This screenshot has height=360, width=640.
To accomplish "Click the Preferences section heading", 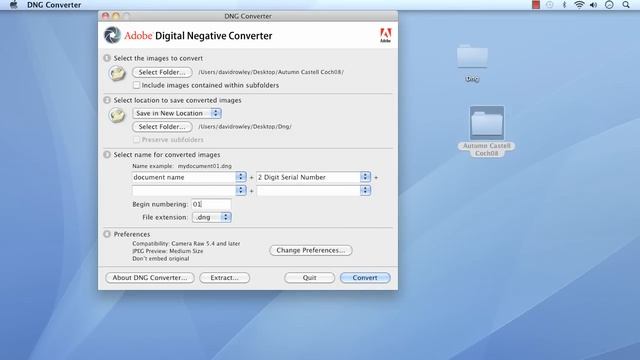I will (x=131, y=234).
